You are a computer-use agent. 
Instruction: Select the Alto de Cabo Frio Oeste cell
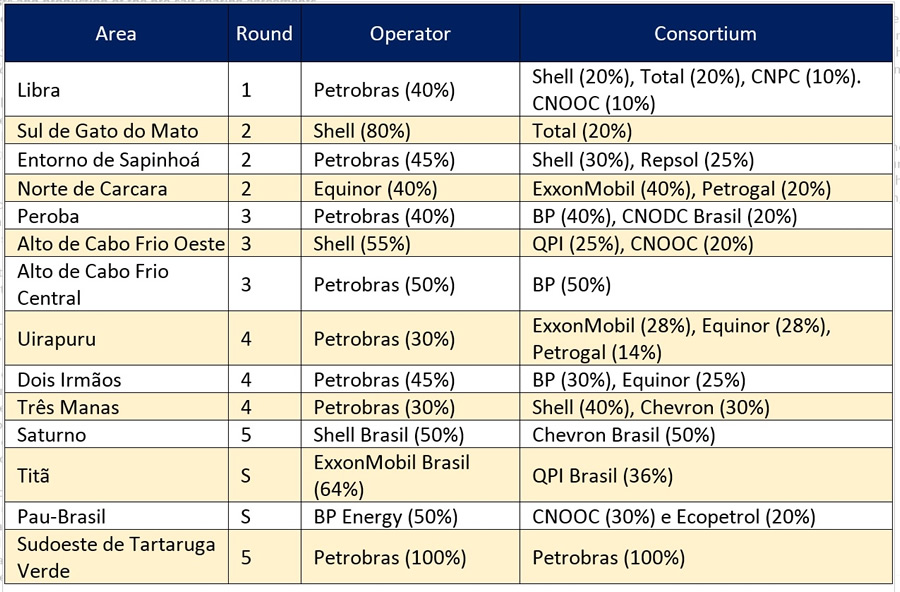[117, 243]
